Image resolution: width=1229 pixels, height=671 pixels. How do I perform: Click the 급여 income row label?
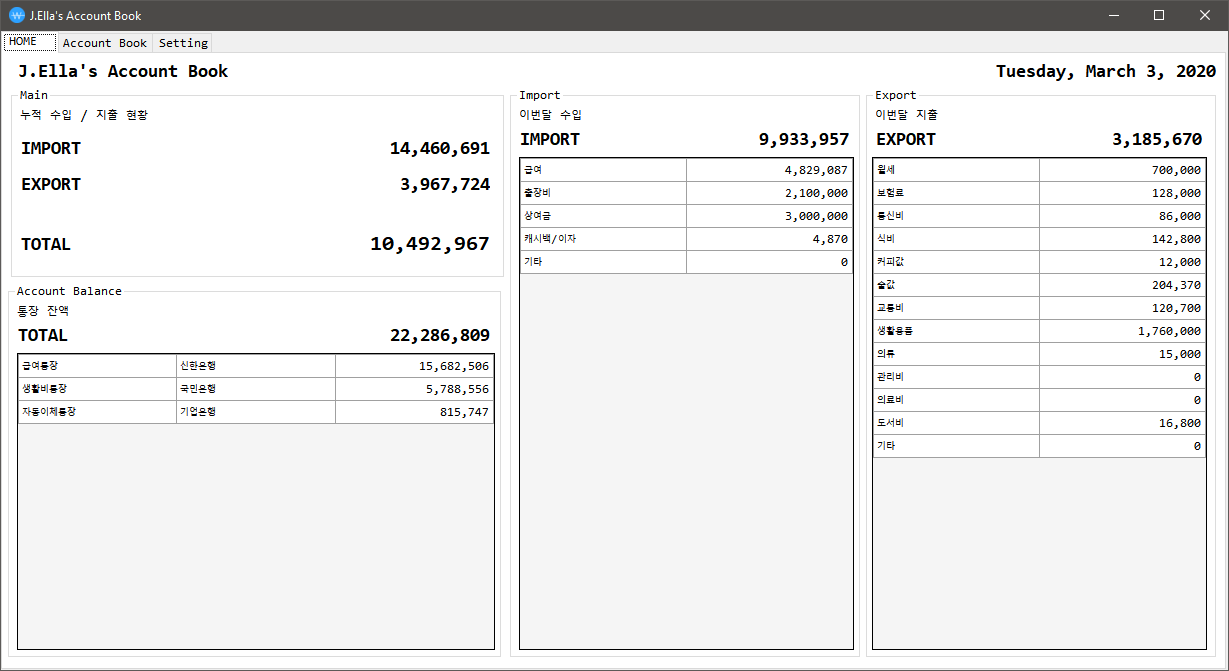click(x=603, y=170)
